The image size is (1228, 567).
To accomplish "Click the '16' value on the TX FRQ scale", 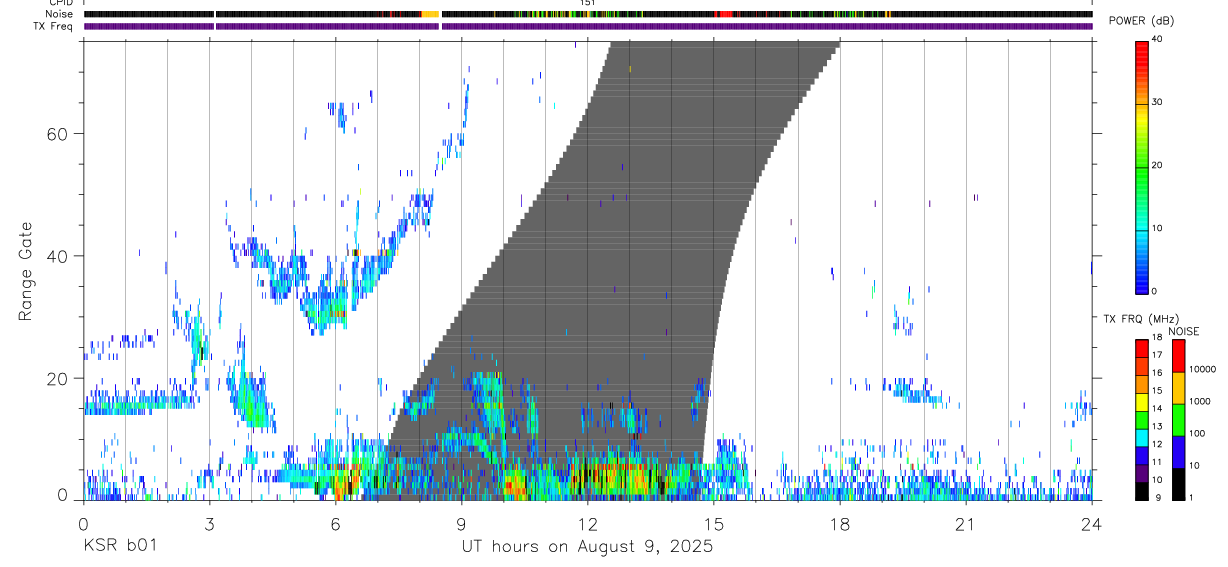I will [1155, 373].
